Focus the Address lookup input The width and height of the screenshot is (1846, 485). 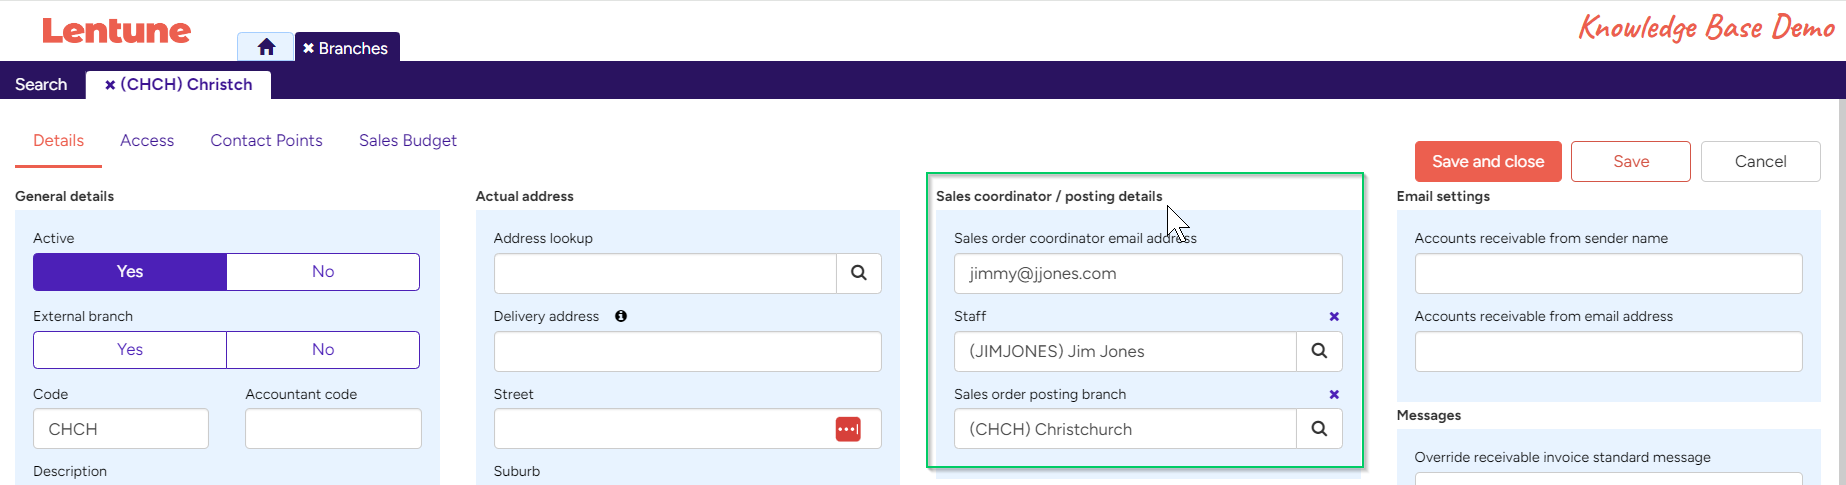click(665, 273)
